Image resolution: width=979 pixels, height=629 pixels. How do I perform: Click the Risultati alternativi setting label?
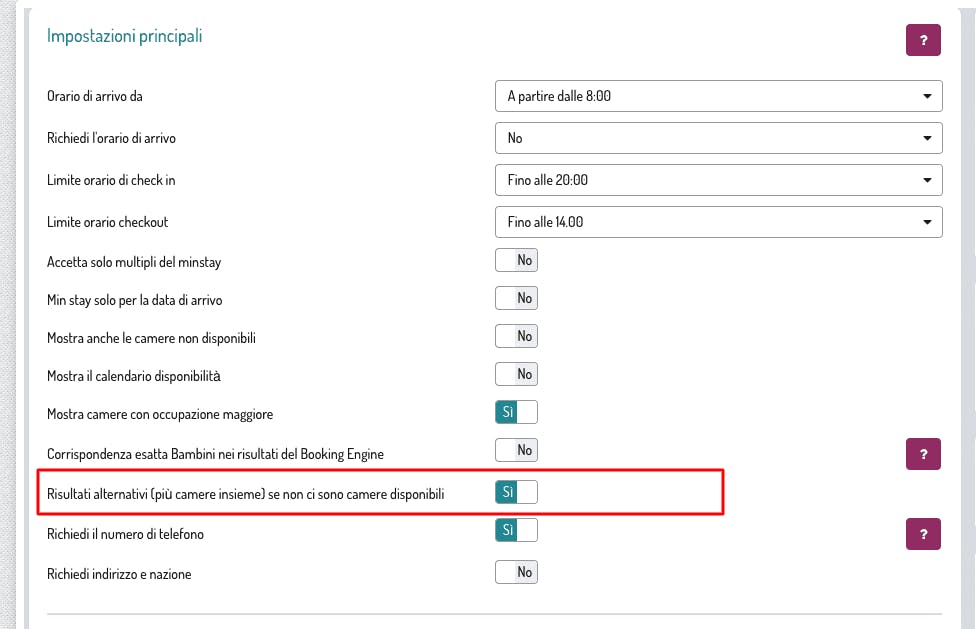point(245,494)
